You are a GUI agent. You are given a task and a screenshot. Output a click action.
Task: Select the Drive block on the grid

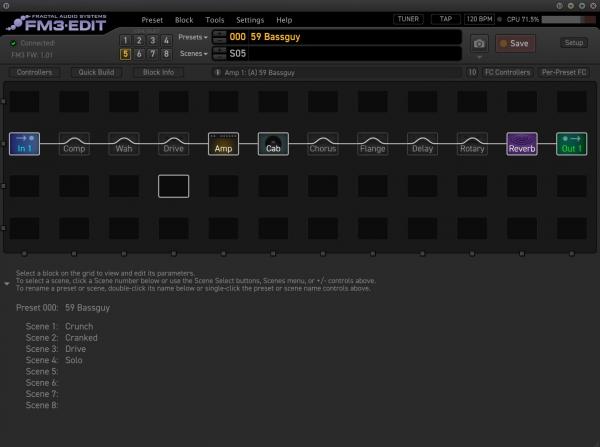point(173,144)
